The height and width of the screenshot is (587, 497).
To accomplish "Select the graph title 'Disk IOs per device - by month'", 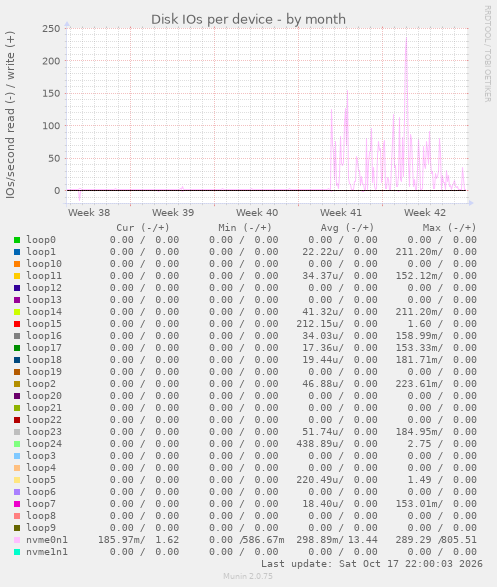I will [248, 19].
